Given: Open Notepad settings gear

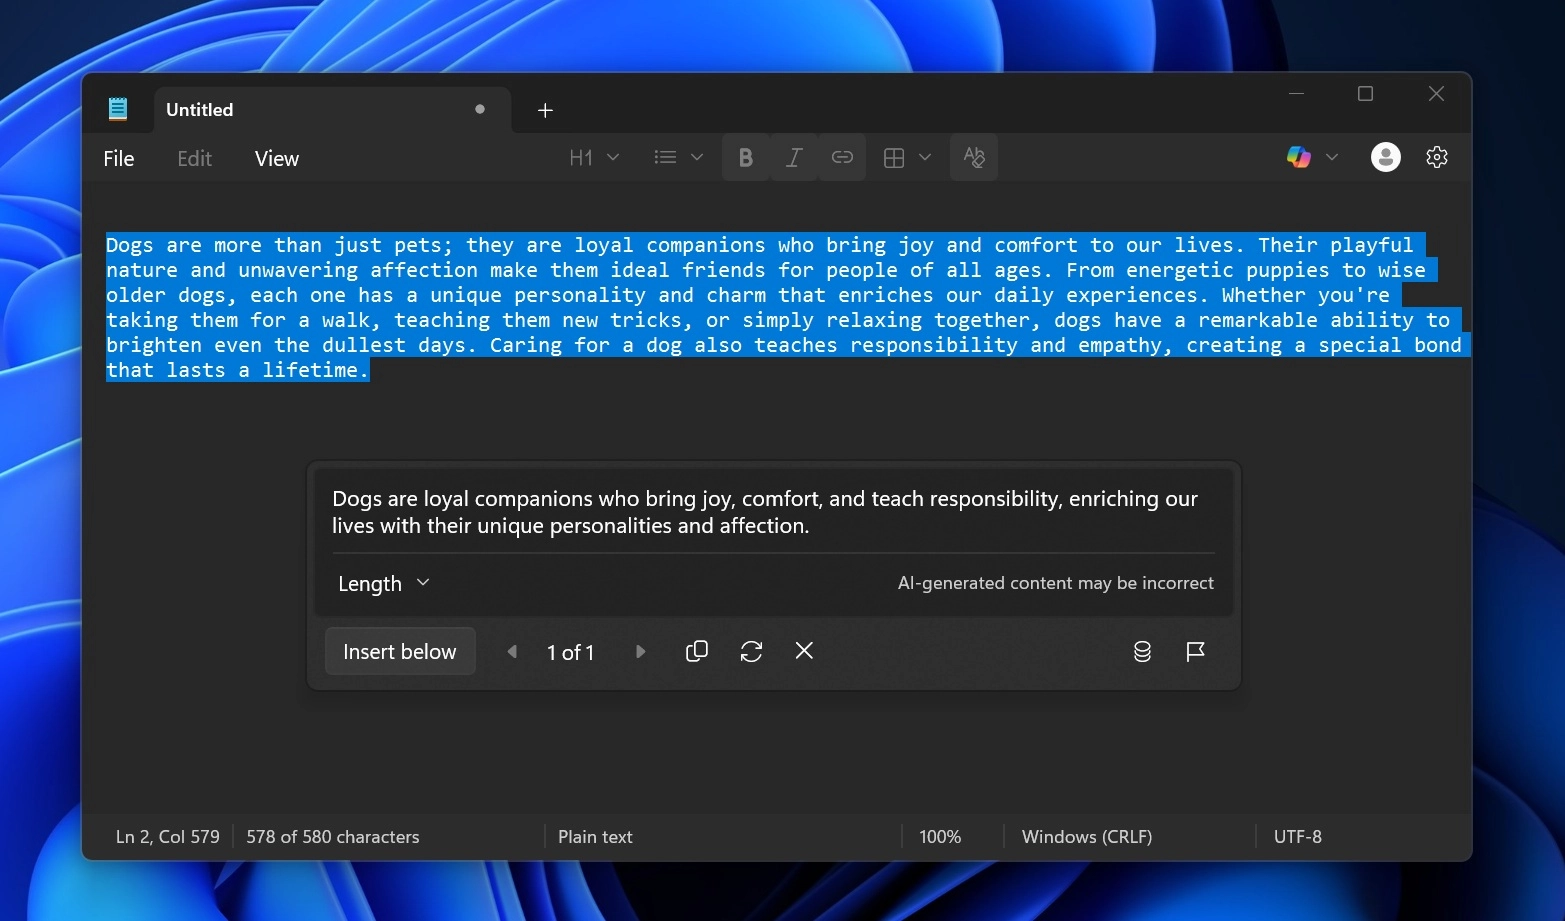Looking at the screenshot, I should click(x=1436, y=157).
